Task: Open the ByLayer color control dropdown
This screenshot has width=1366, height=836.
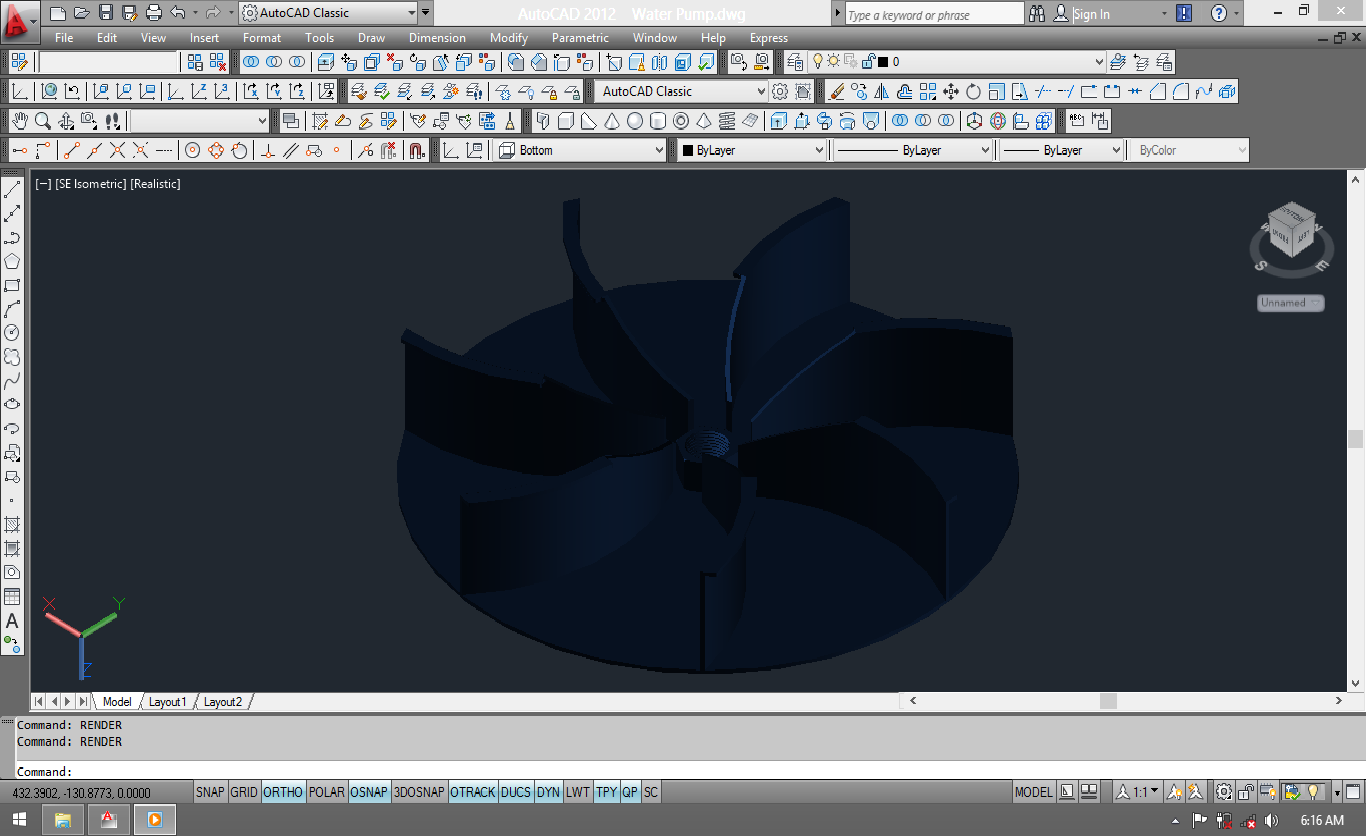Action: (x=752, y=150)
